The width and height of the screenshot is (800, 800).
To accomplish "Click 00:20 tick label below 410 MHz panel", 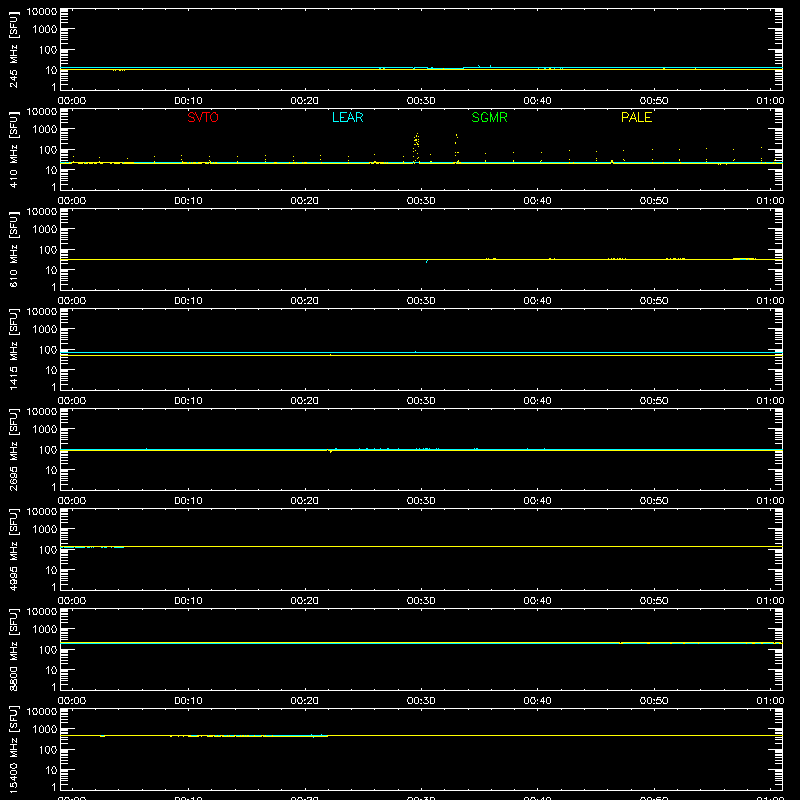I will tap(305, 201).
